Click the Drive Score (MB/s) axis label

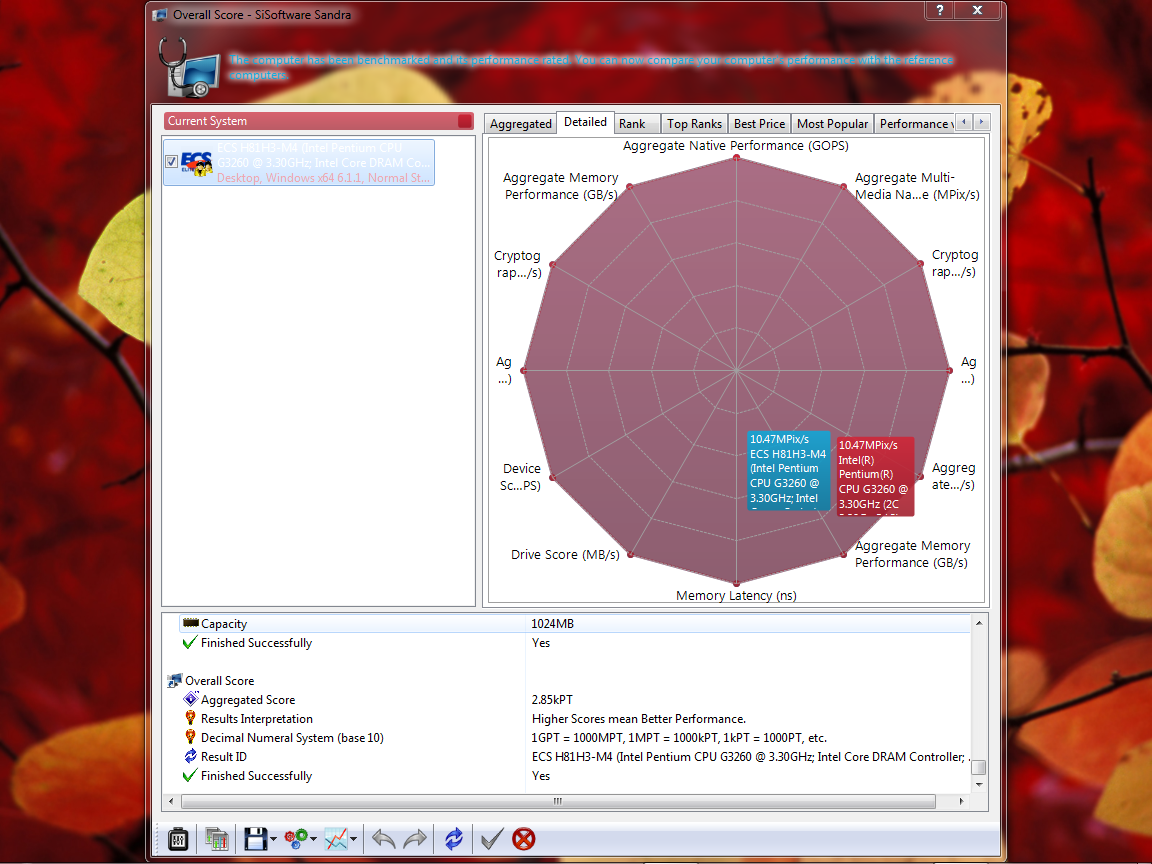click(x=565, y=554)
